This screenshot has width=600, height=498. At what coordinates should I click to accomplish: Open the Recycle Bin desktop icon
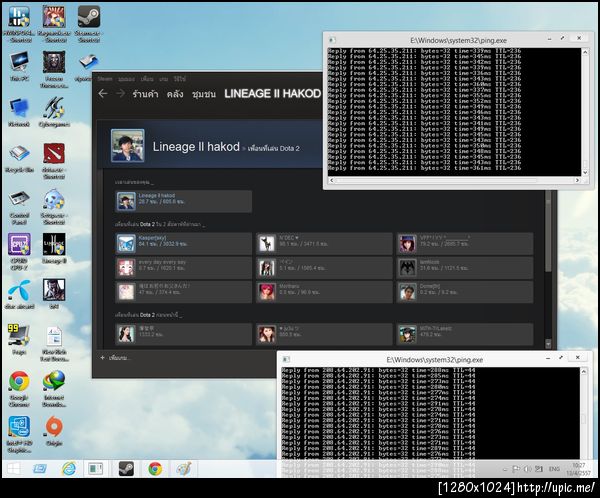pos(19,158)
